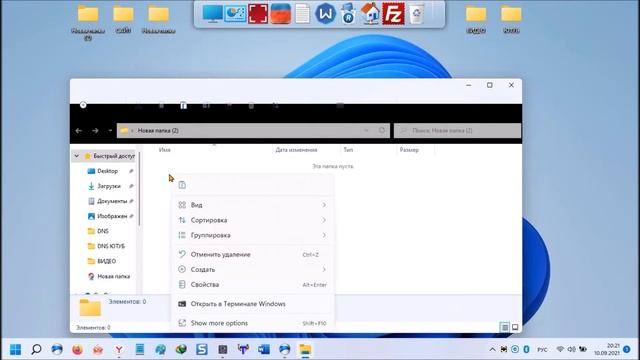Viewport: 640px width, 360px height.
Task: Launch the red screen capture dock icon
Action: (258, 14)
